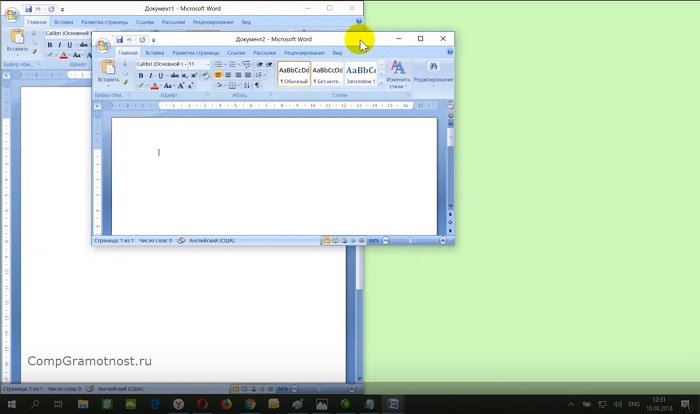The height and width of the screenshot is (414, 700).
Task: Switch to Разметка страницы tab in Документ2
Action: (196, 53)
